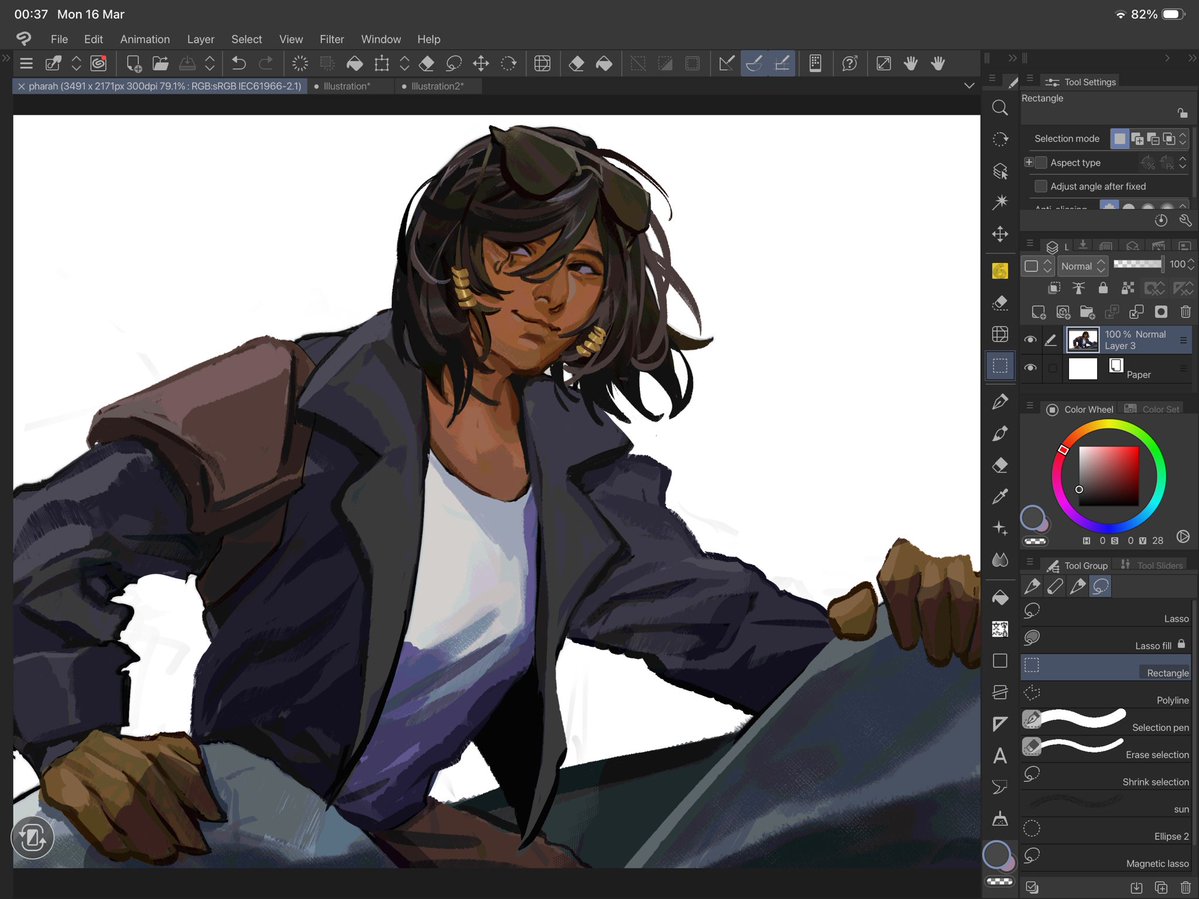This screenshot has width=1199, height=899.
Task: Switch to the Color Set tab
Action: (x=1152, y=409)
